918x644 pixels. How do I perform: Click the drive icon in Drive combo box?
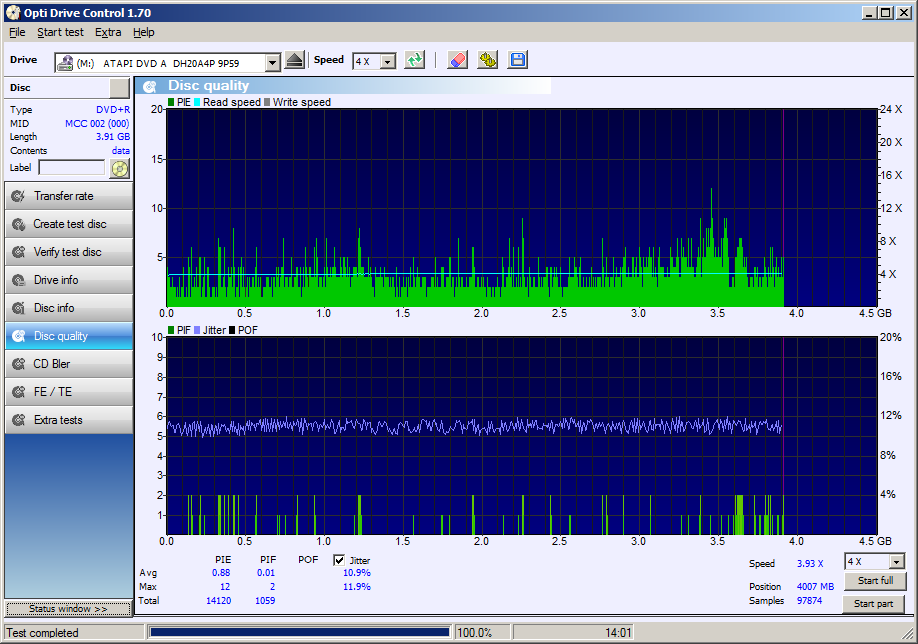pos(65,63)
